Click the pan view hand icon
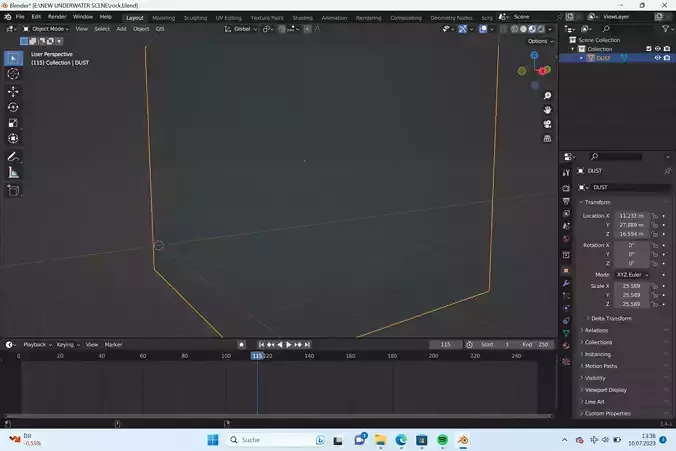The height and width of the screenshot is (451, 676). (547, 110)
